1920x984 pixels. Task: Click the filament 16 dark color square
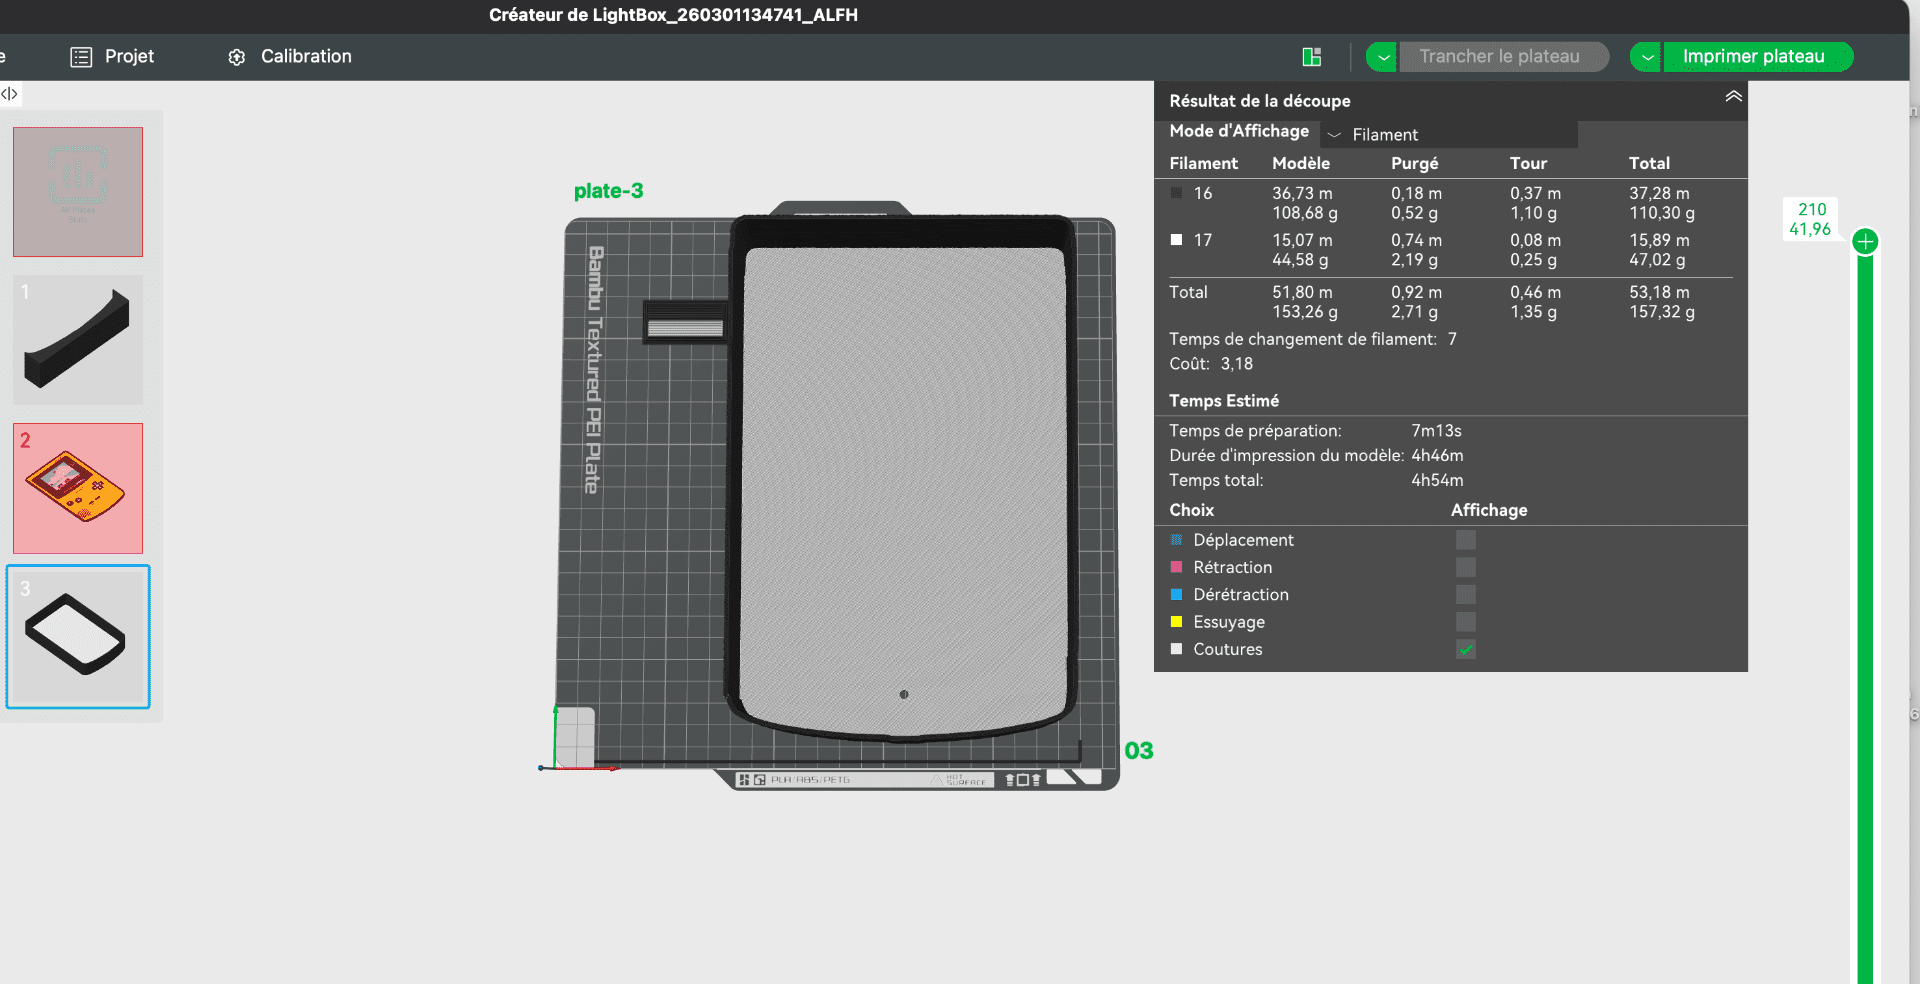[x=1177, y=193]
